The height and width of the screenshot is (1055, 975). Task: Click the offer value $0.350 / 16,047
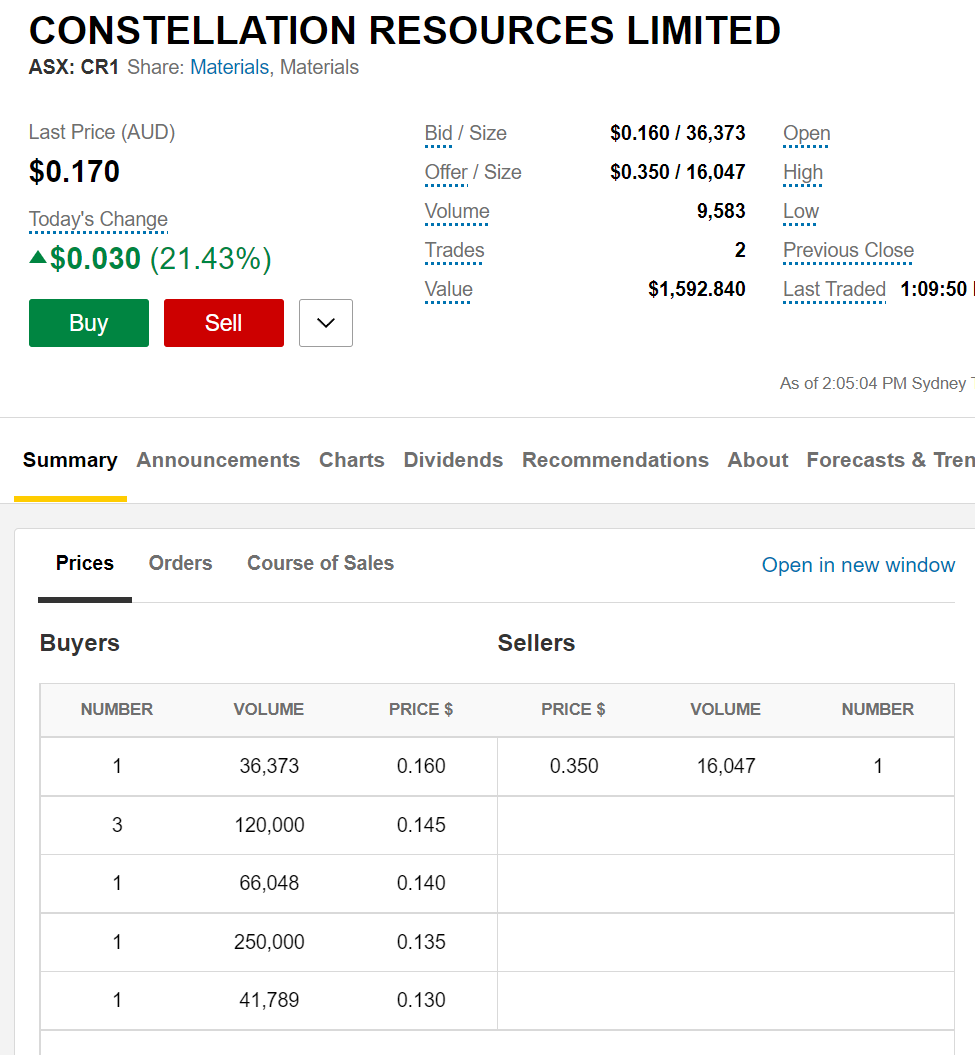[678, 172]
